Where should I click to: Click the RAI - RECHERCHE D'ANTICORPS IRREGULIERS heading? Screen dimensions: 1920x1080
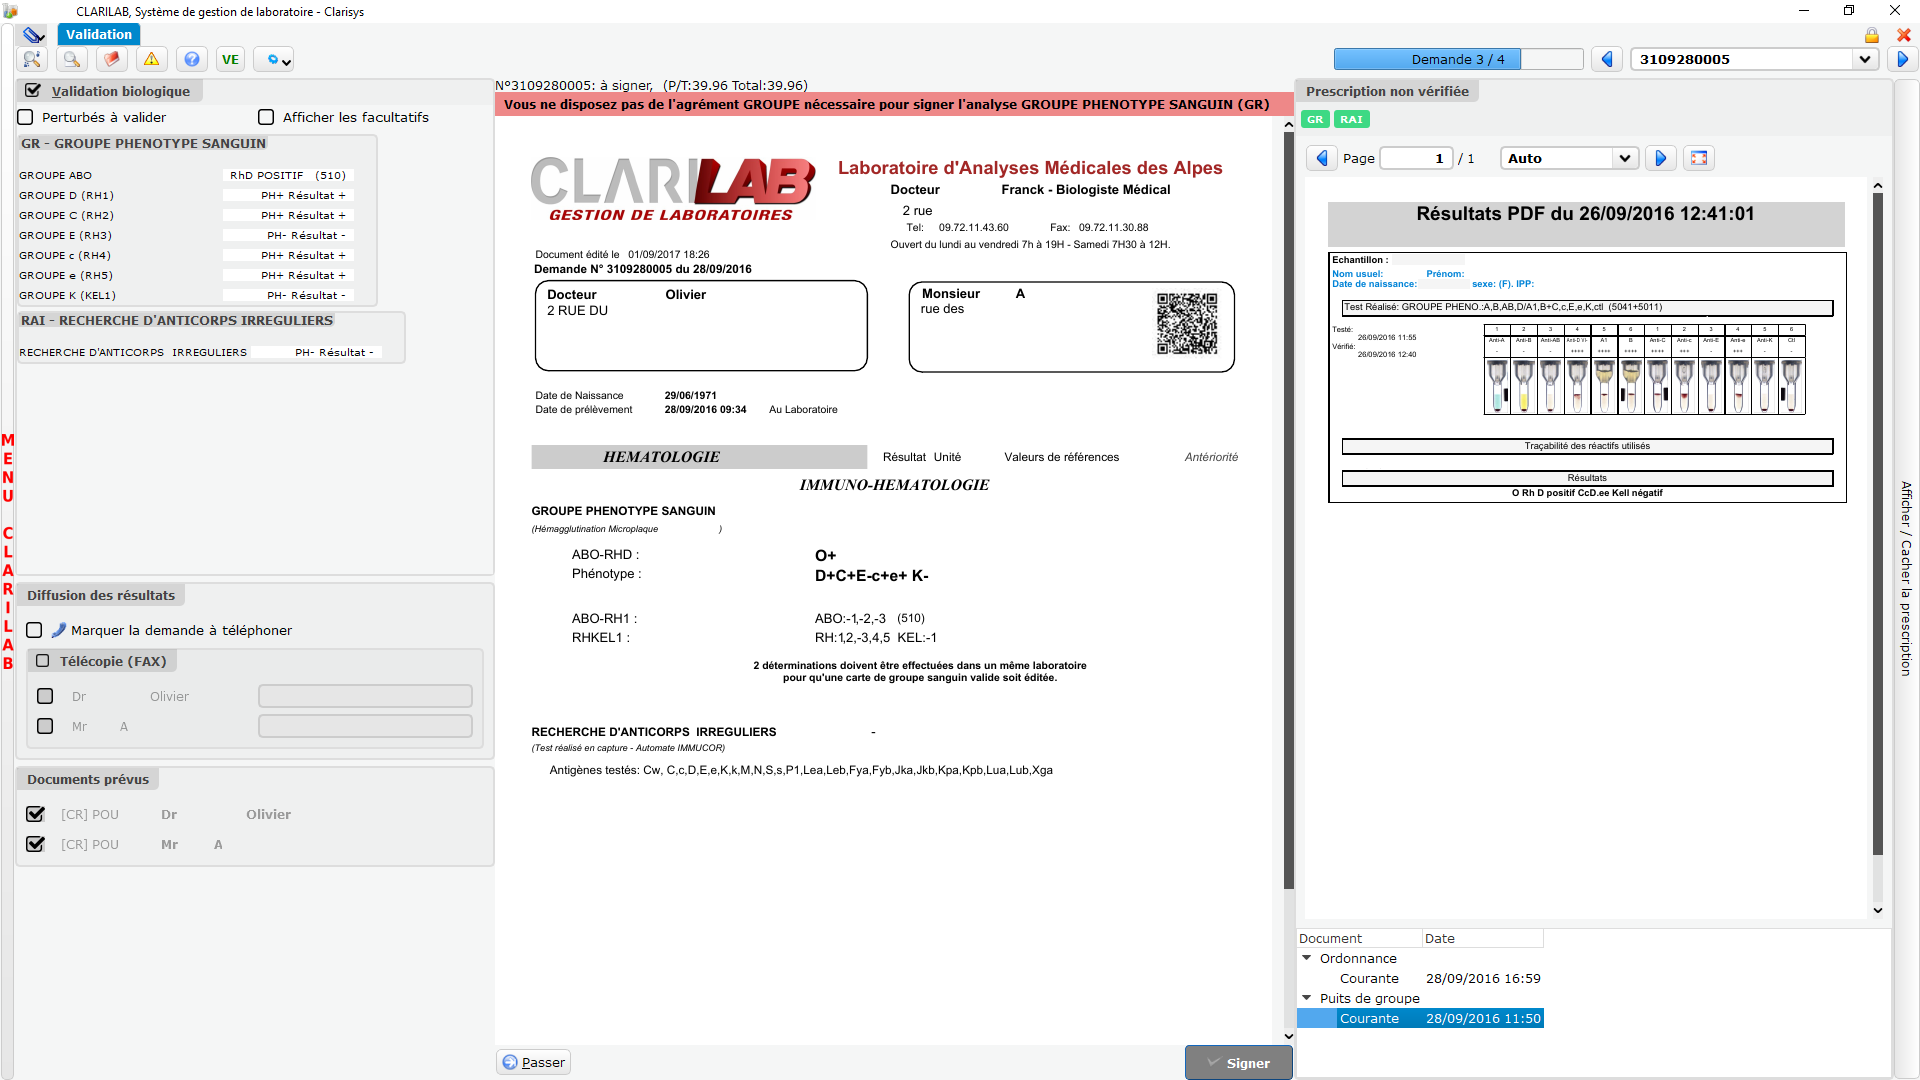[x=177, y=321]
